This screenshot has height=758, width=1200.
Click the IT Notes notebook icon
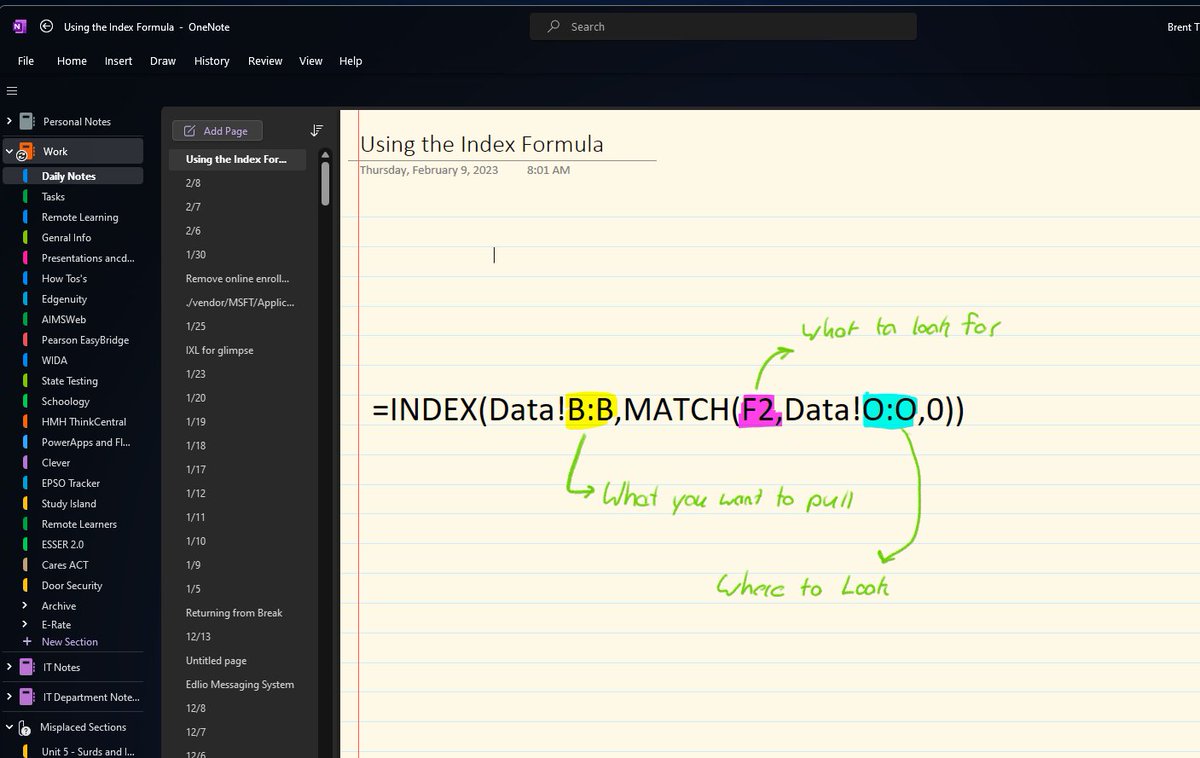(27, 667)
